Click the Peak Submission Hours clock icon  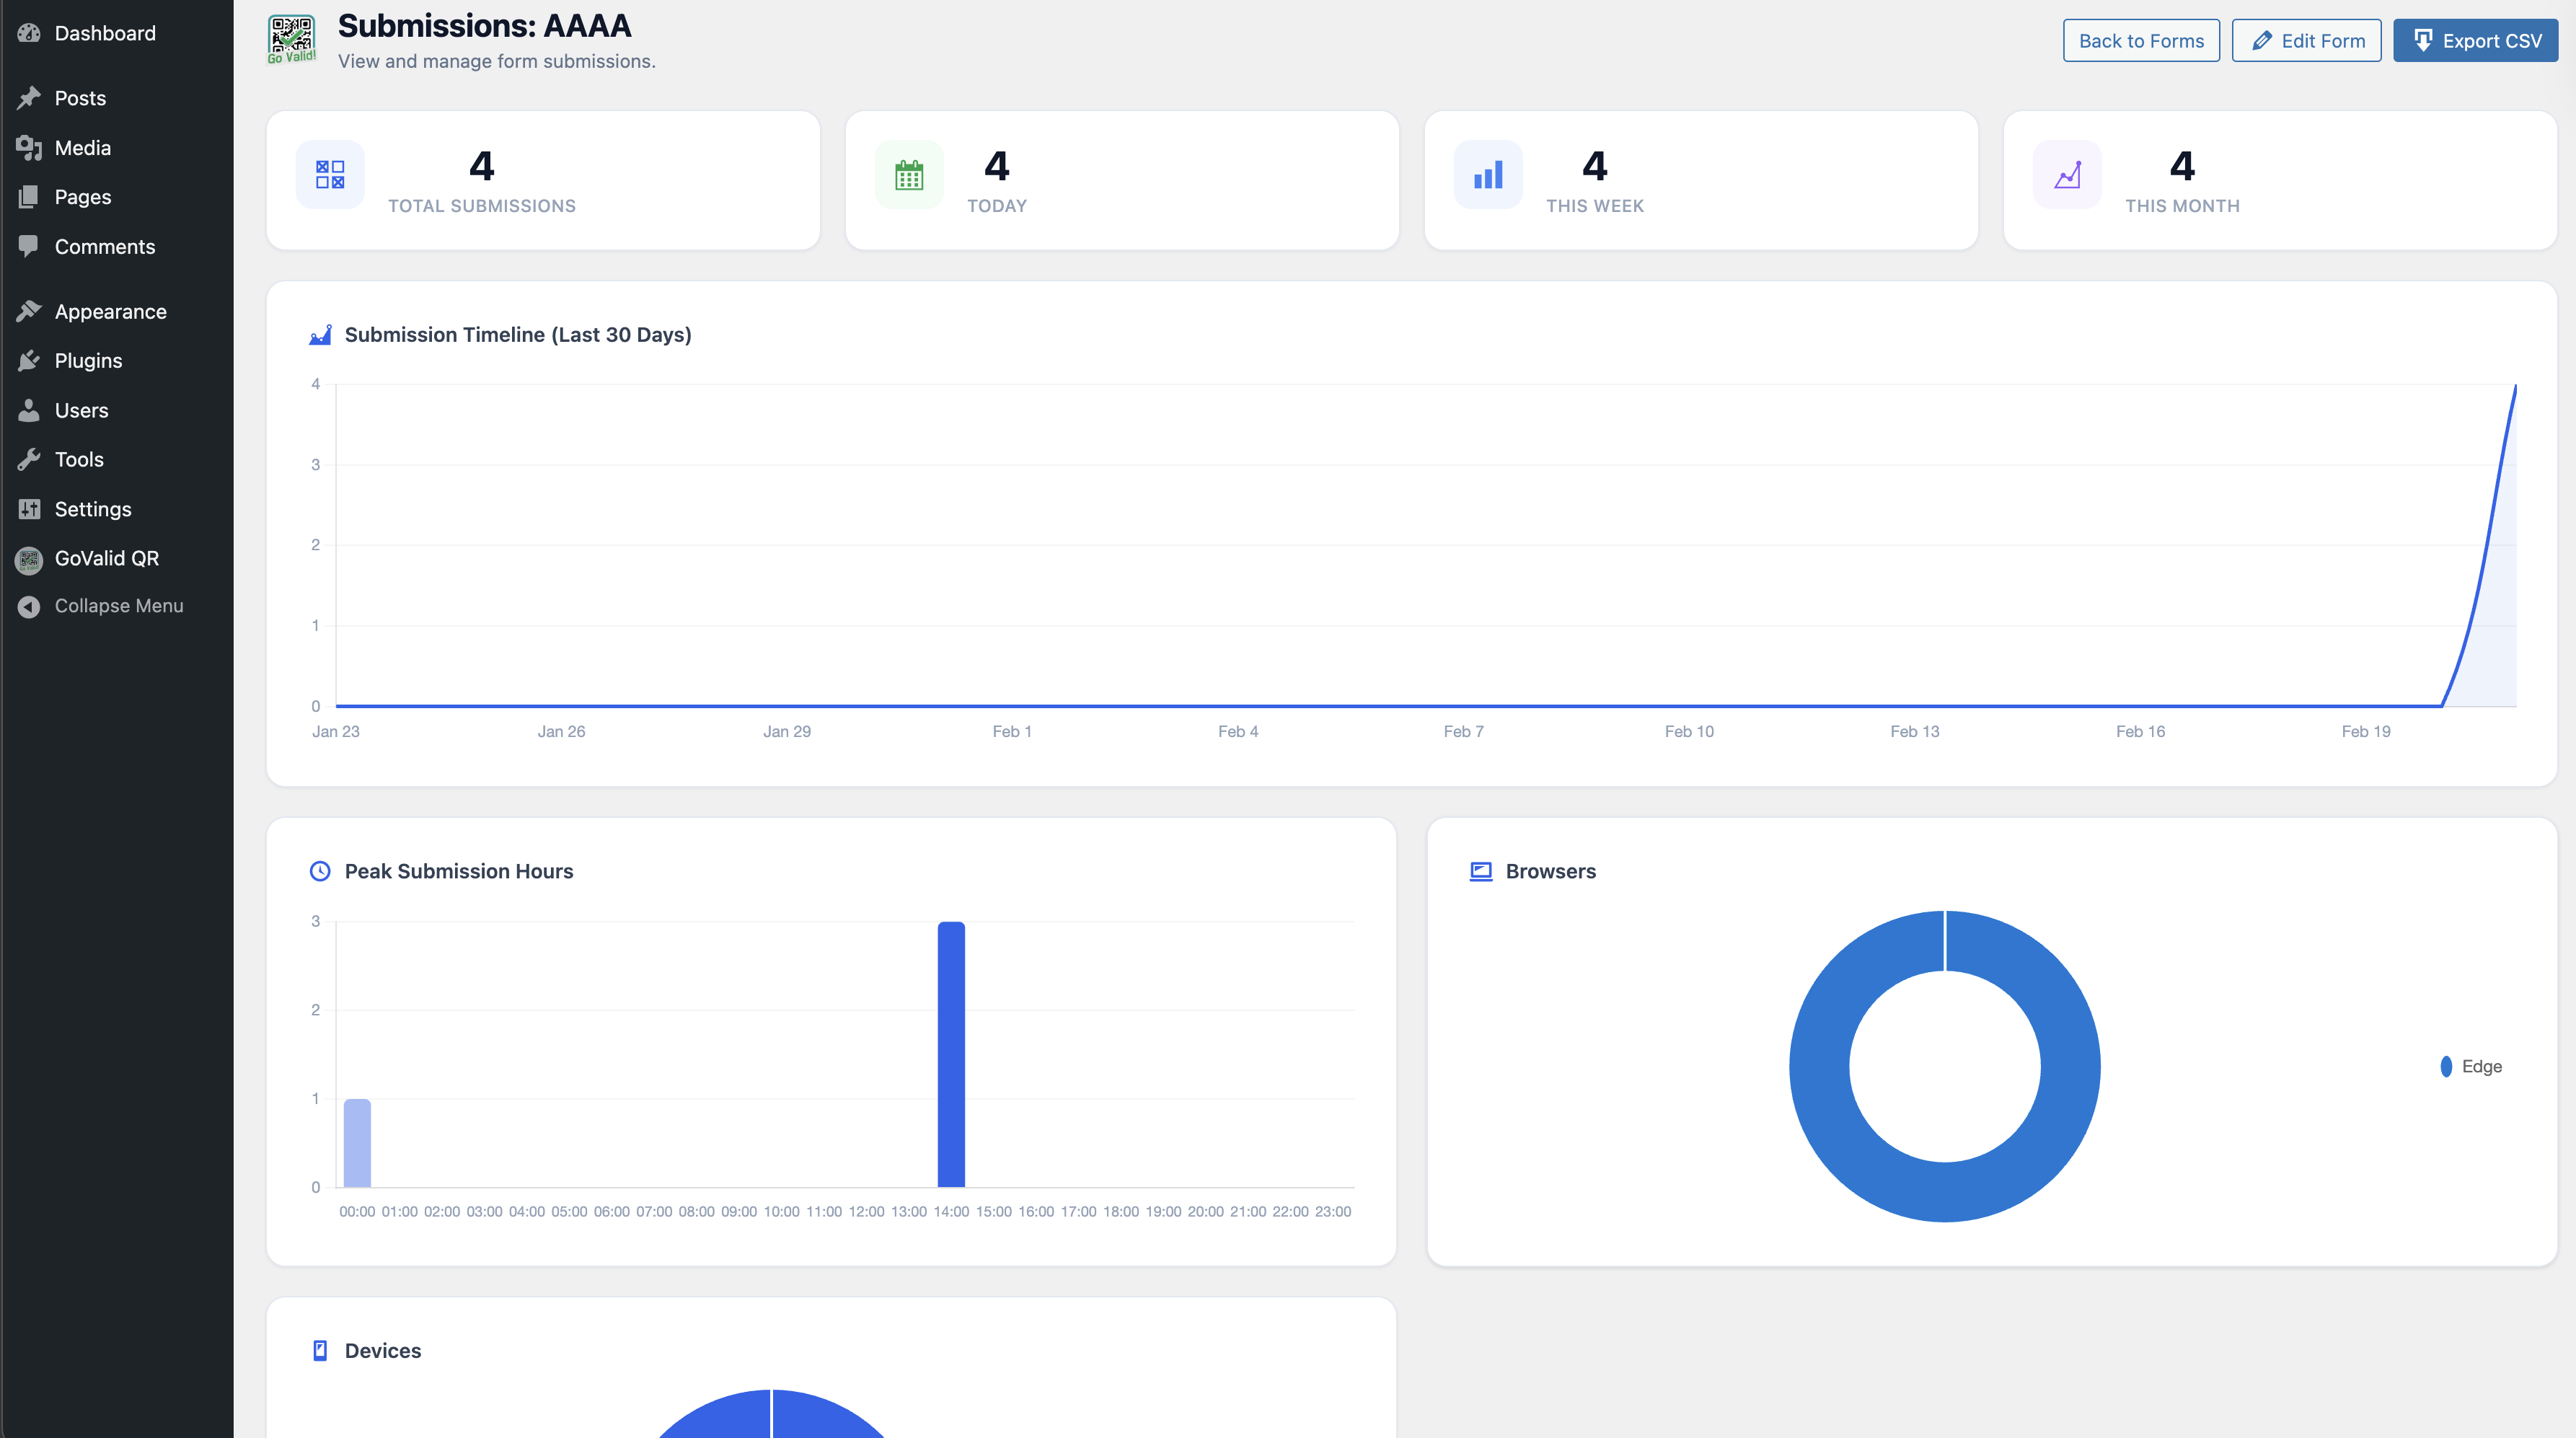coord(320,871)
